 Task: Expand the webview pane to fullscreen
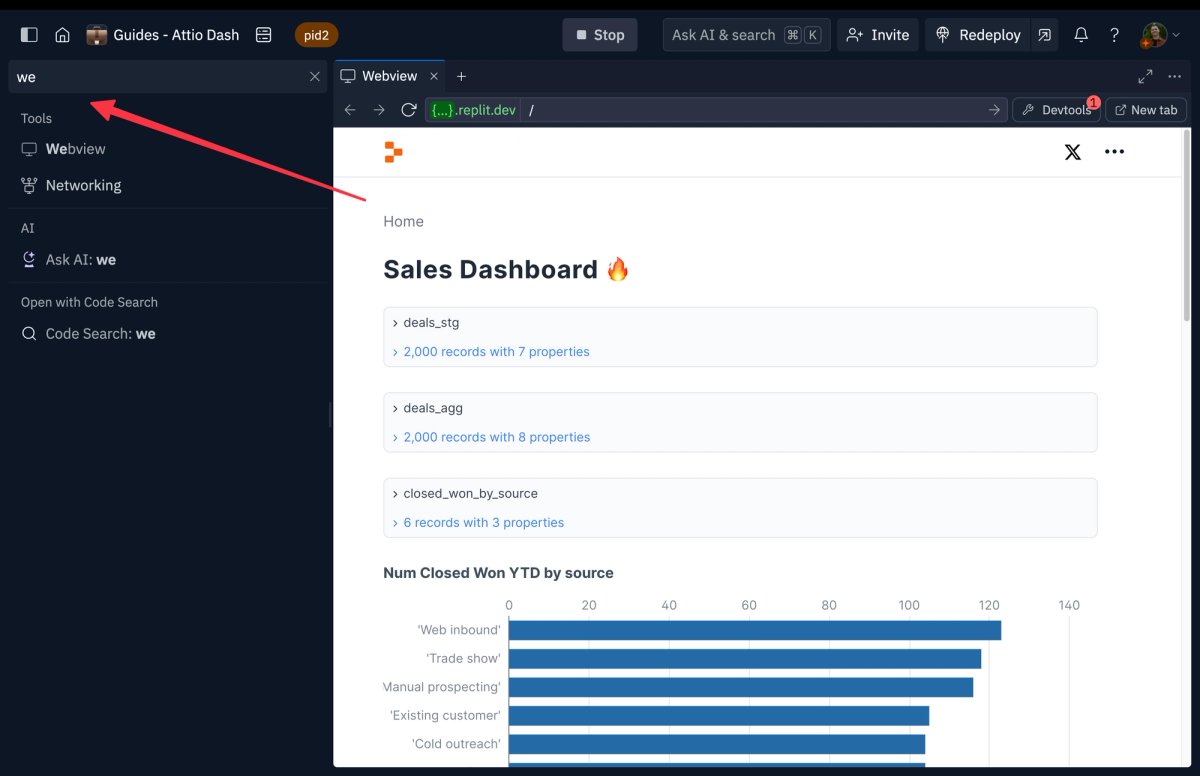(x=1144, y=75)
